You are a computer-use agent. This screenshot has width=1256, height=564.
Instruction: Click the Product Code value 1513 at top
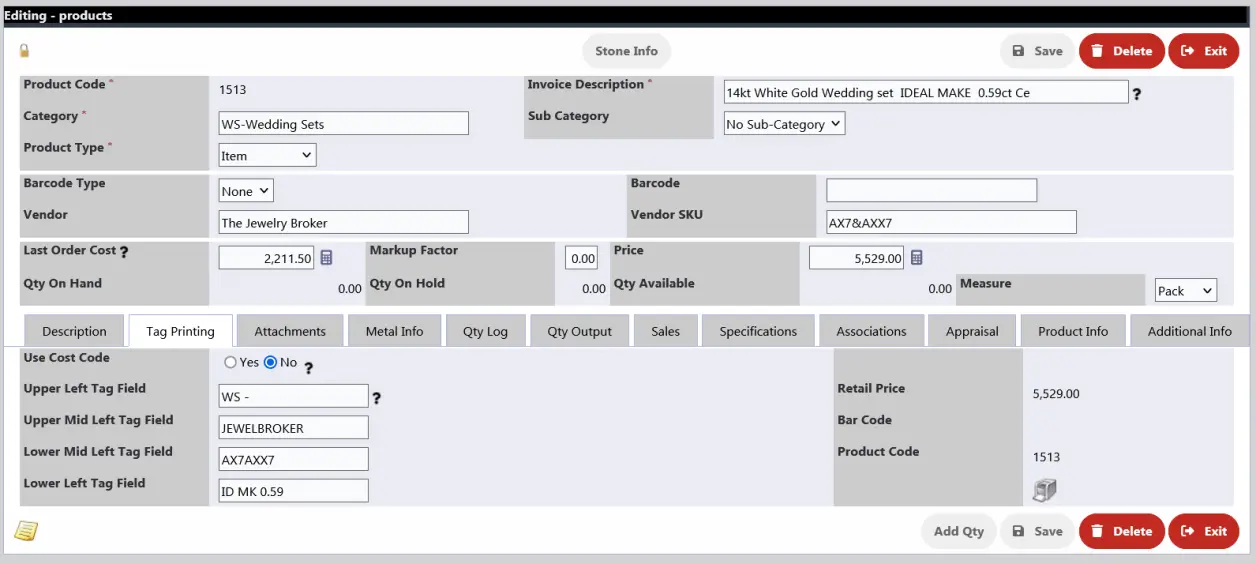tap(233, 89)
